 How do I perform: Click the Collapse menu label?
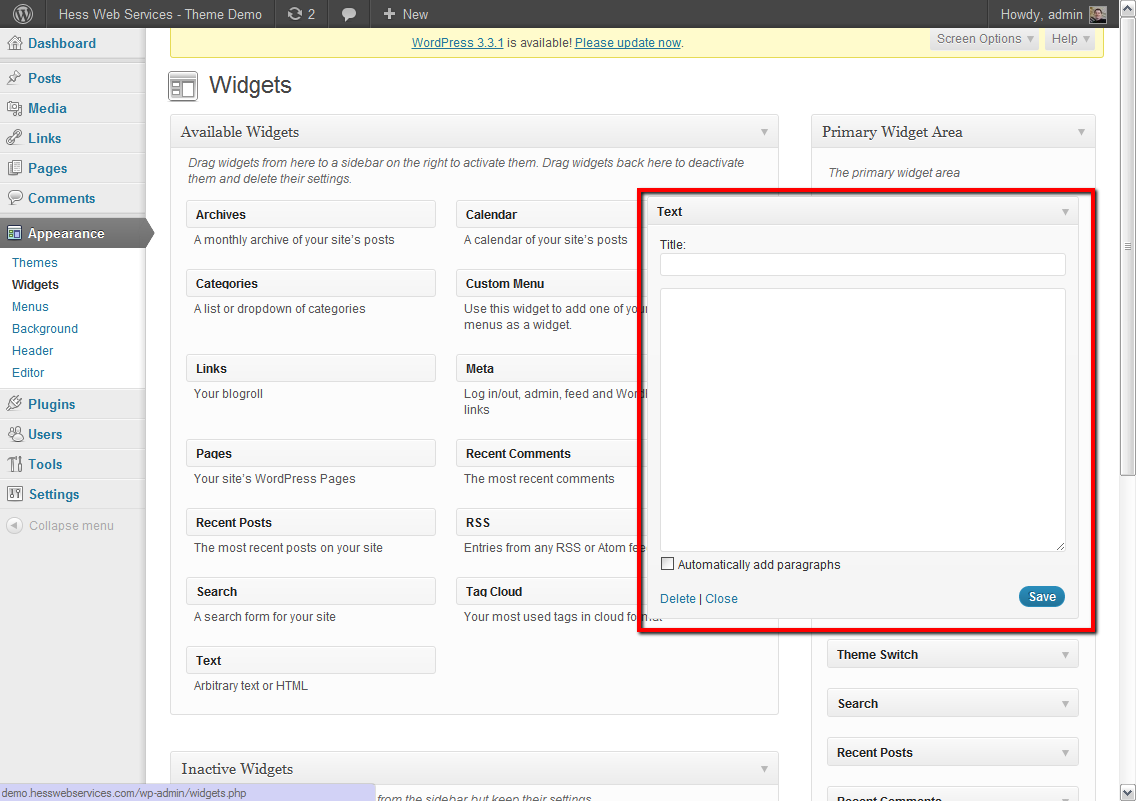(71, 526)
